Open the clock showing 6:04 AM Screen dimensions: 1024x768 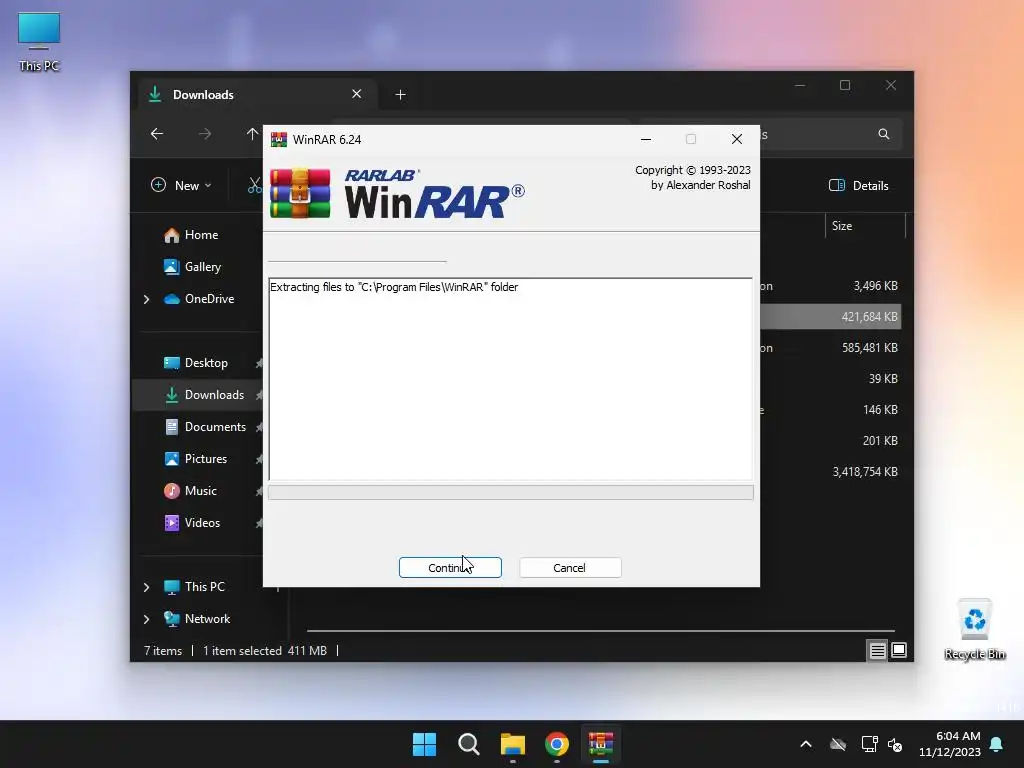[x=950, y=744]
